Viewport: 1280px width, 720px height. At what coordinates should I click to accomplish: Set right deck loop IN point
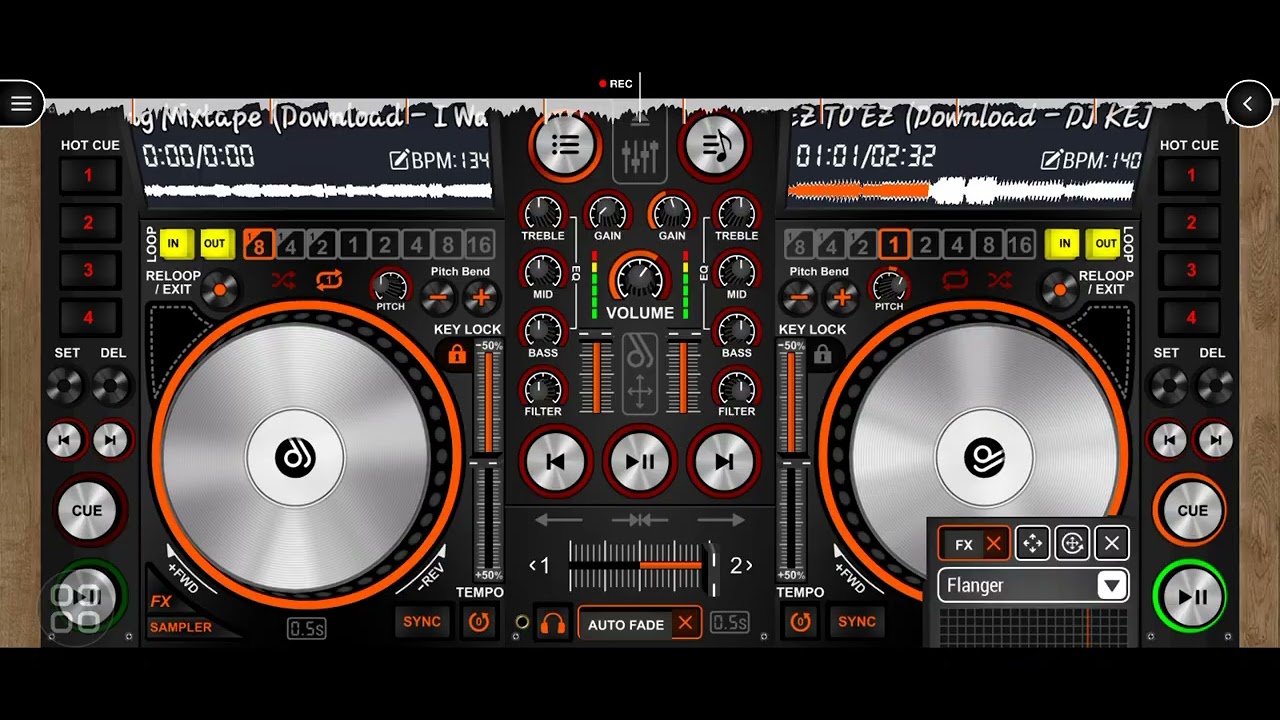pyautogui.click(x=1064, y=244)
